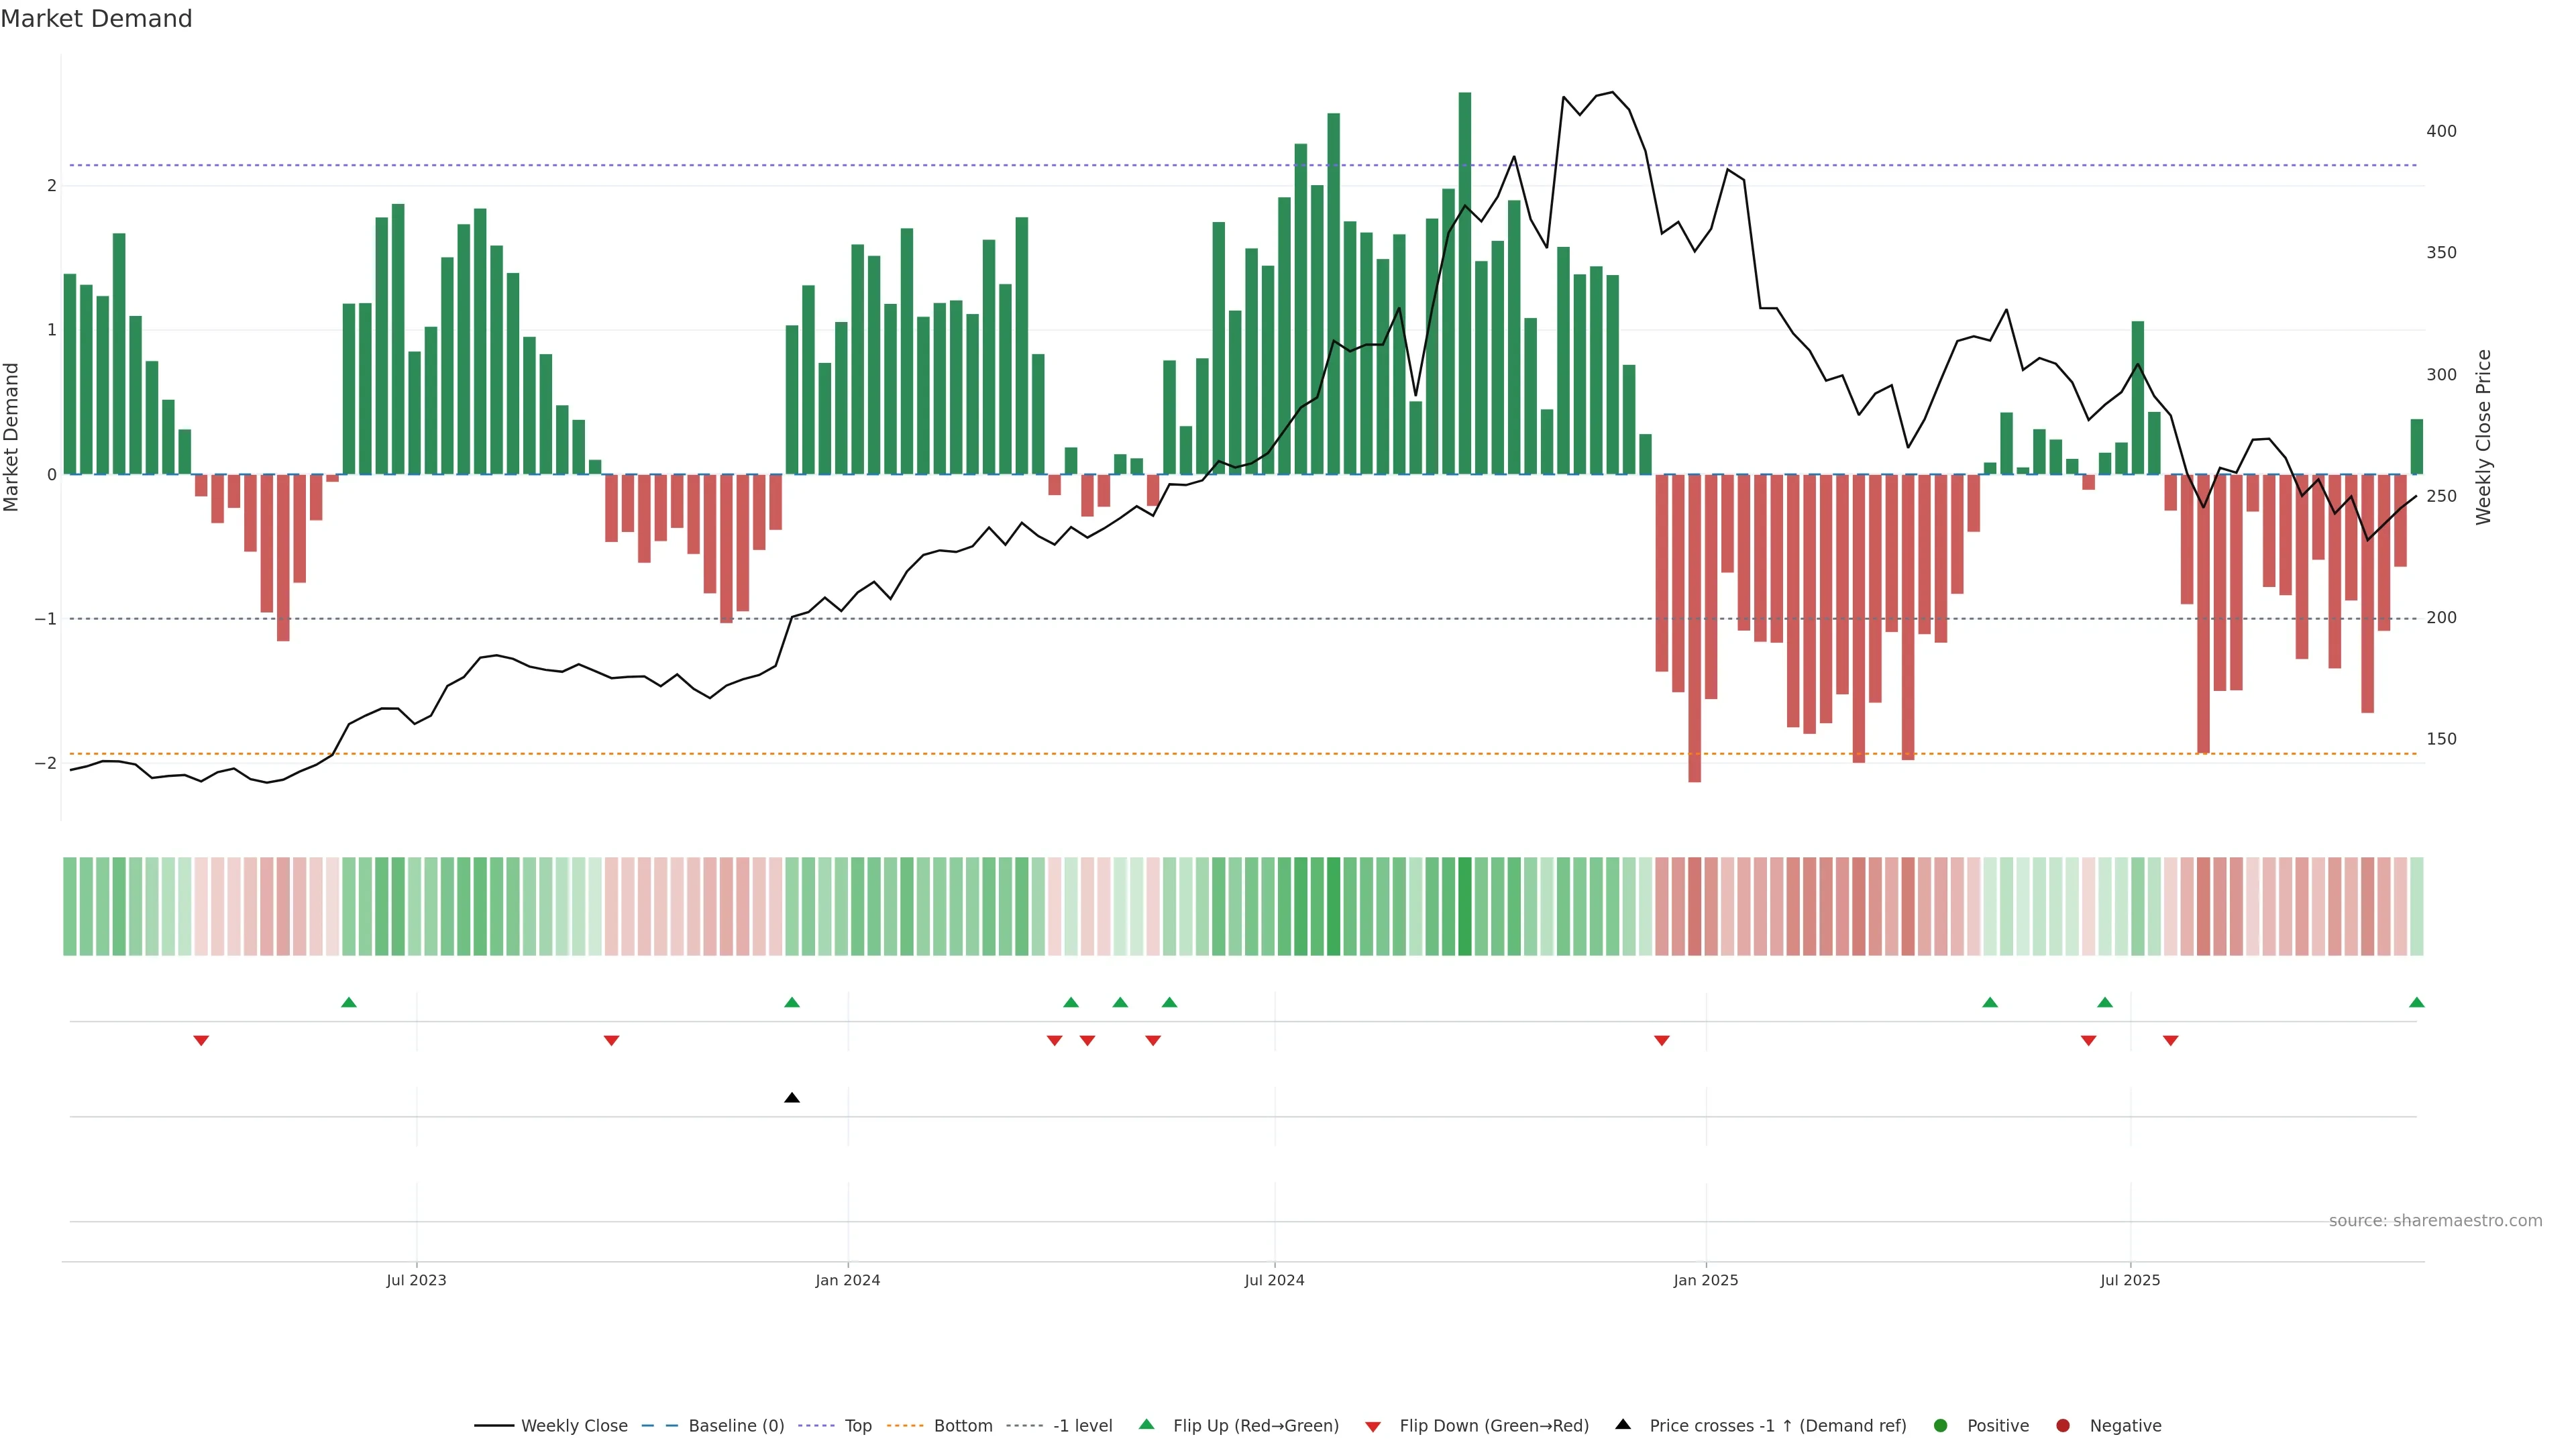Click the first green Flip Up marker before Jul 2023

point(349,1002)
